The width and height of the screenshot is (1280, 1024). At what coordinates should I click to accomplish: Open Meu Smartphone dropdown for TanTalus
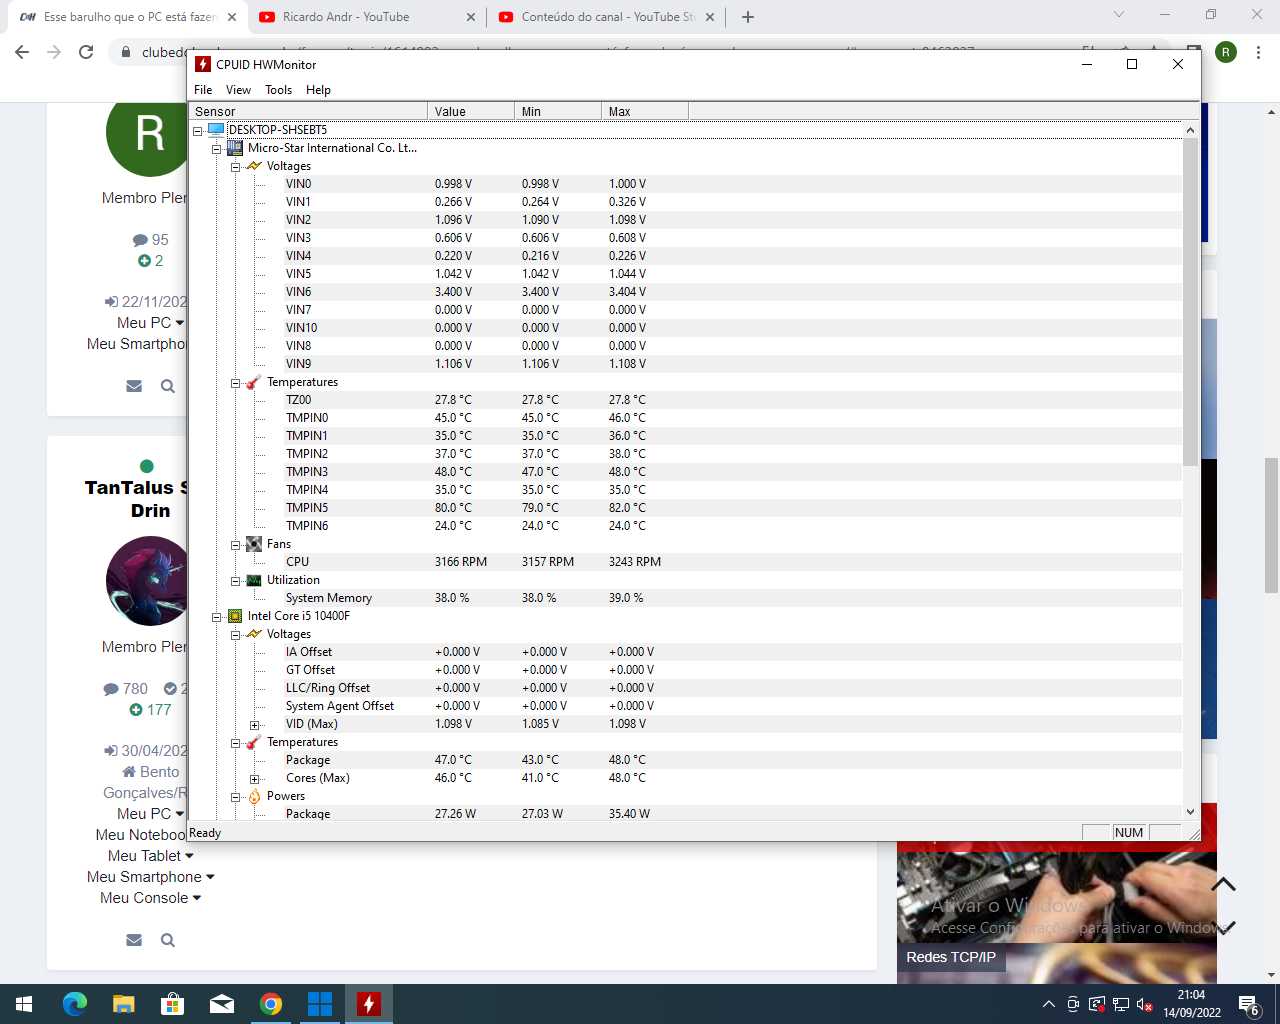pyautogui.click(x=151, y=877)
